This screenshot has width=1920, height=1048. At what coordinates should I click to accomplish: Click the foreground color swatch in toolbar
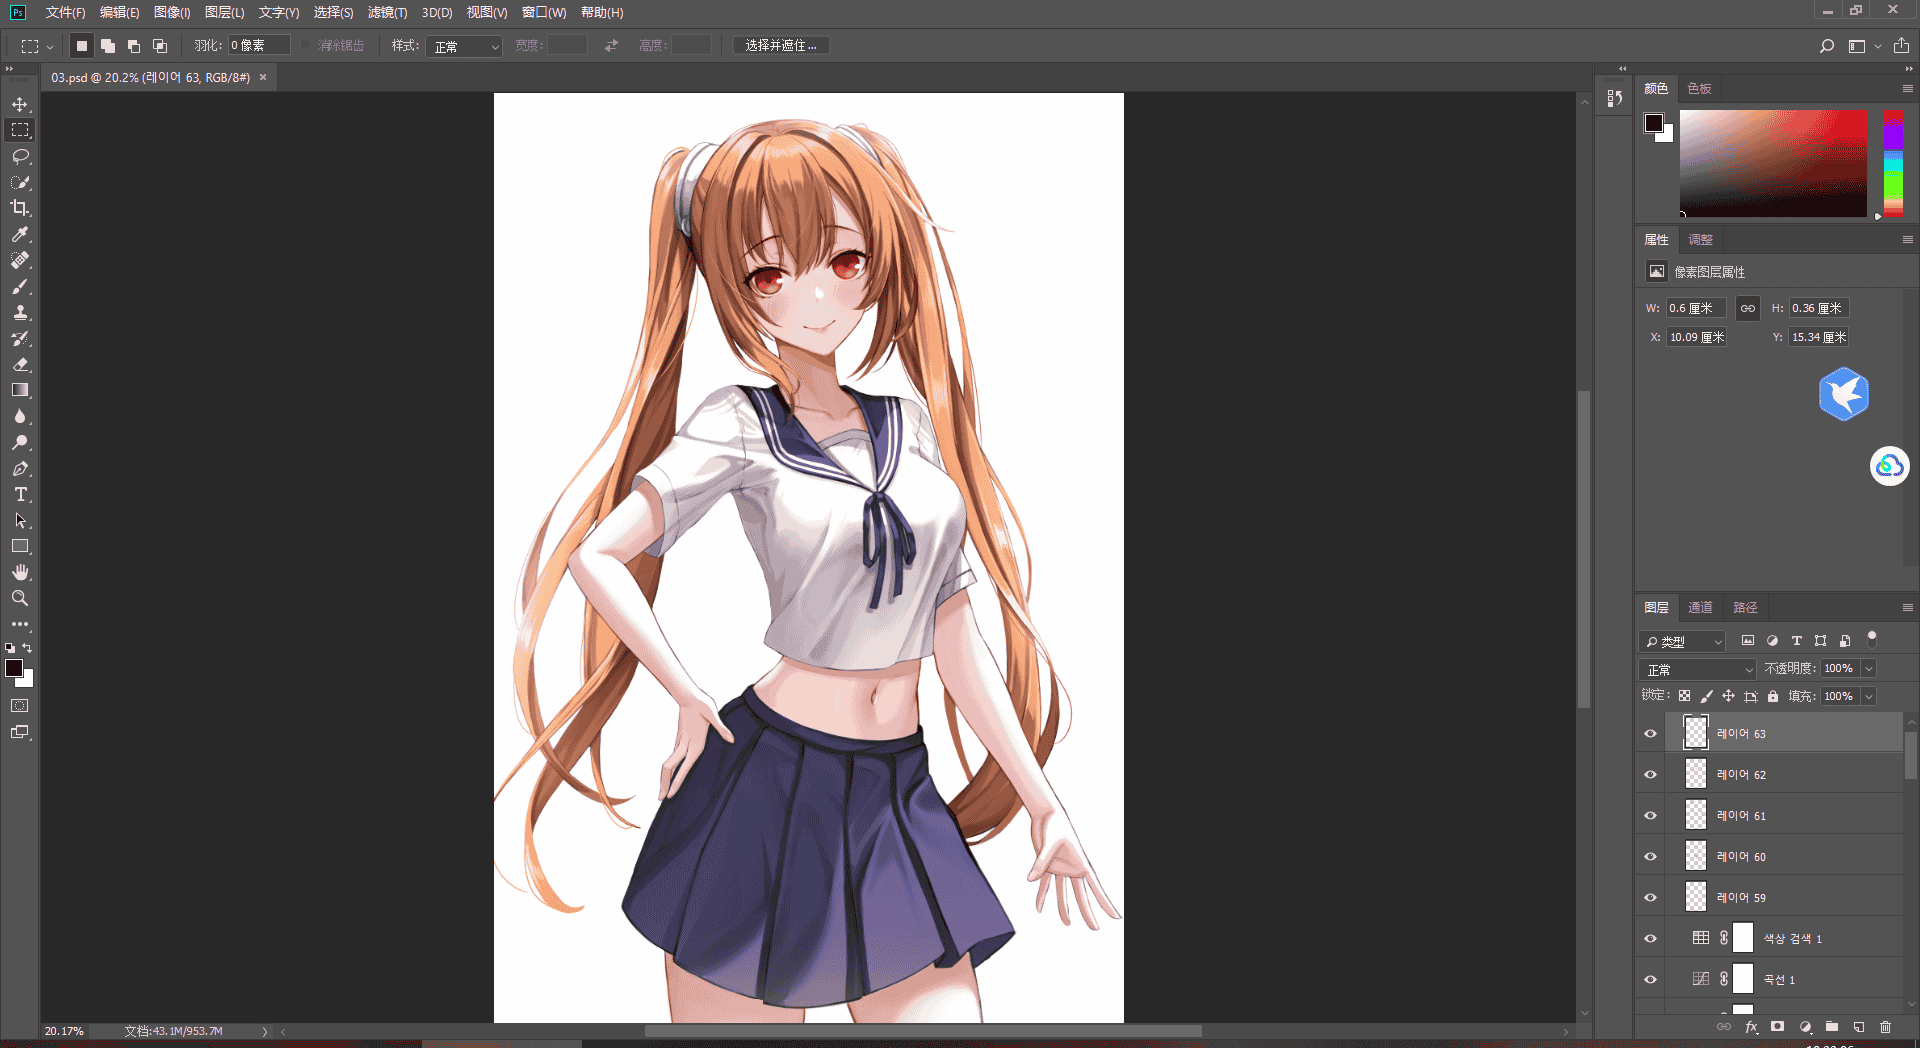click(14, 668)
